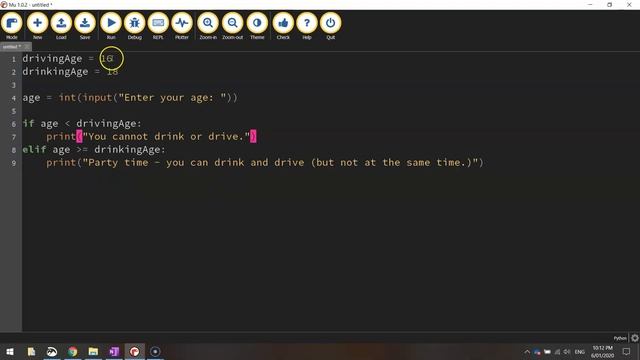Start the Debug tool
The height and width of the screenshot is (360, 640).
pos(135,26)
